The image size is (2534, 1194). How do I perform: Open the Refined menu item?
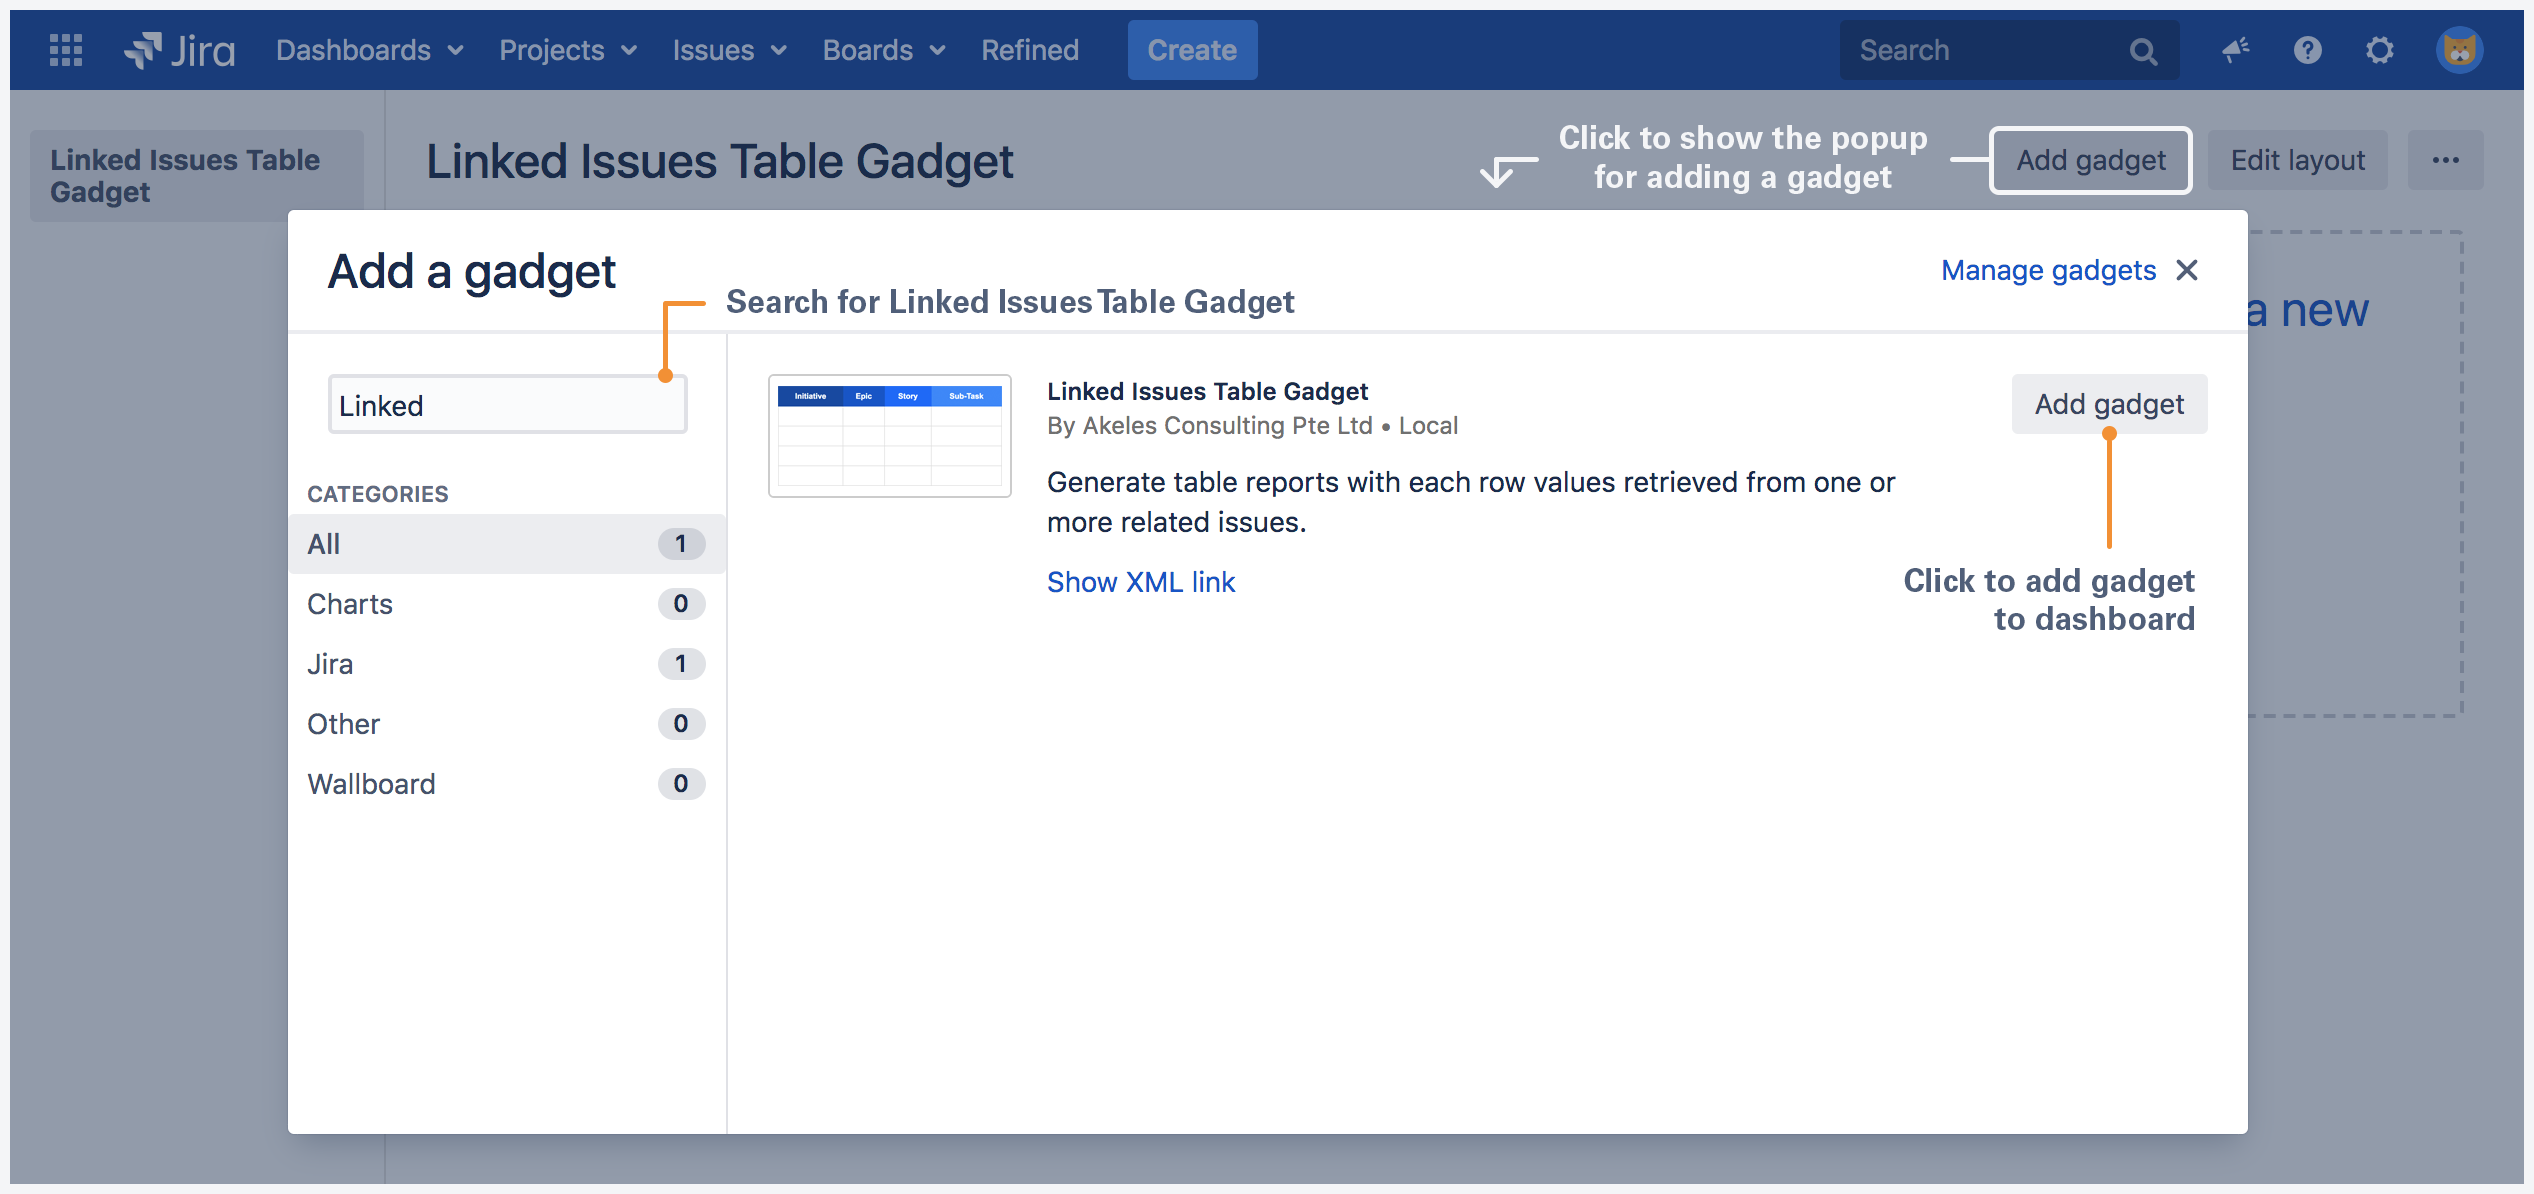pos(1030,50)
